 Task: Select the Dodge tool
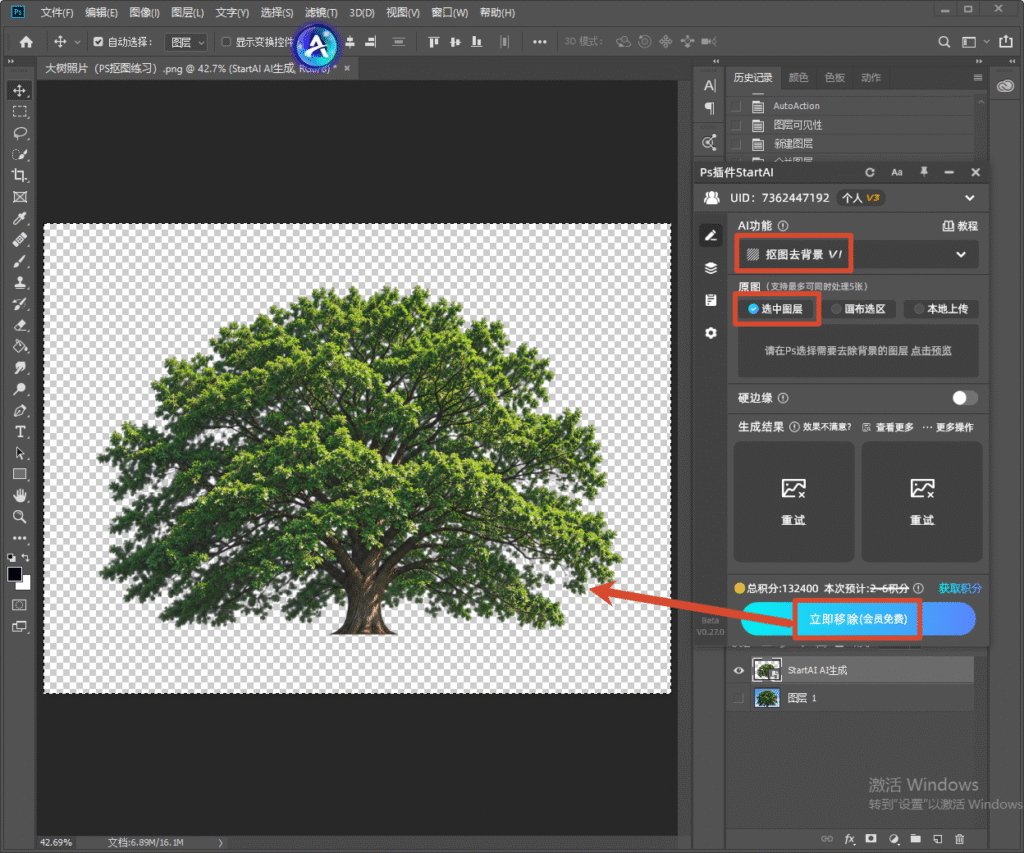[20, 389]
